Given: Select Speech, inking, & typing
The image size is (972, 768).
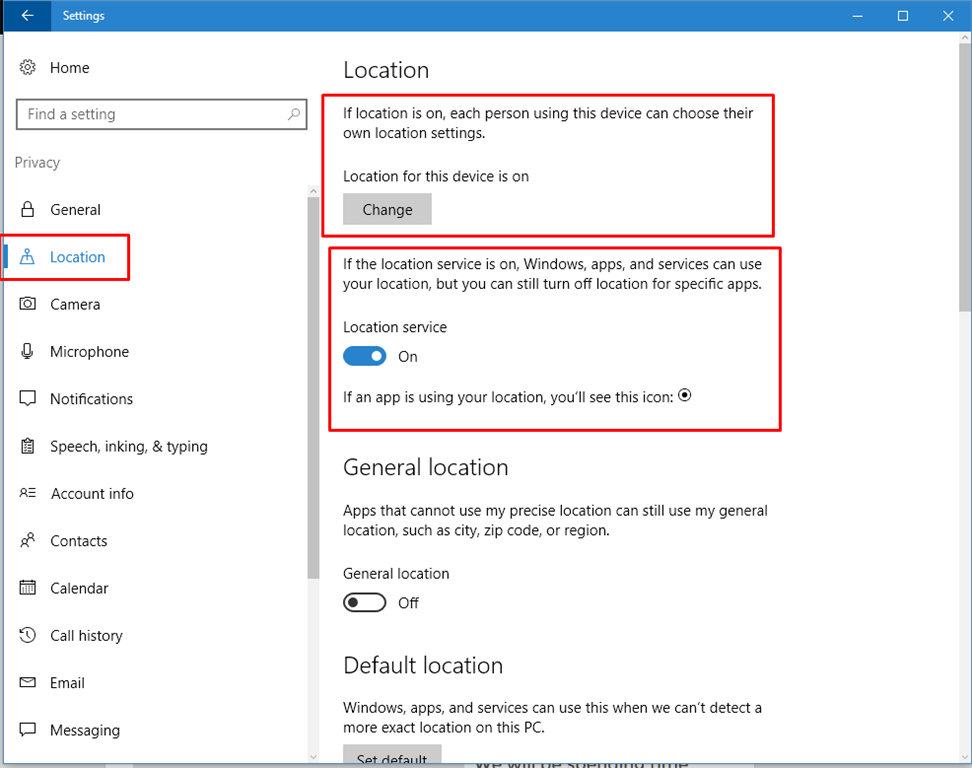Looking at the screenshot, I should (x=128, y=447).
